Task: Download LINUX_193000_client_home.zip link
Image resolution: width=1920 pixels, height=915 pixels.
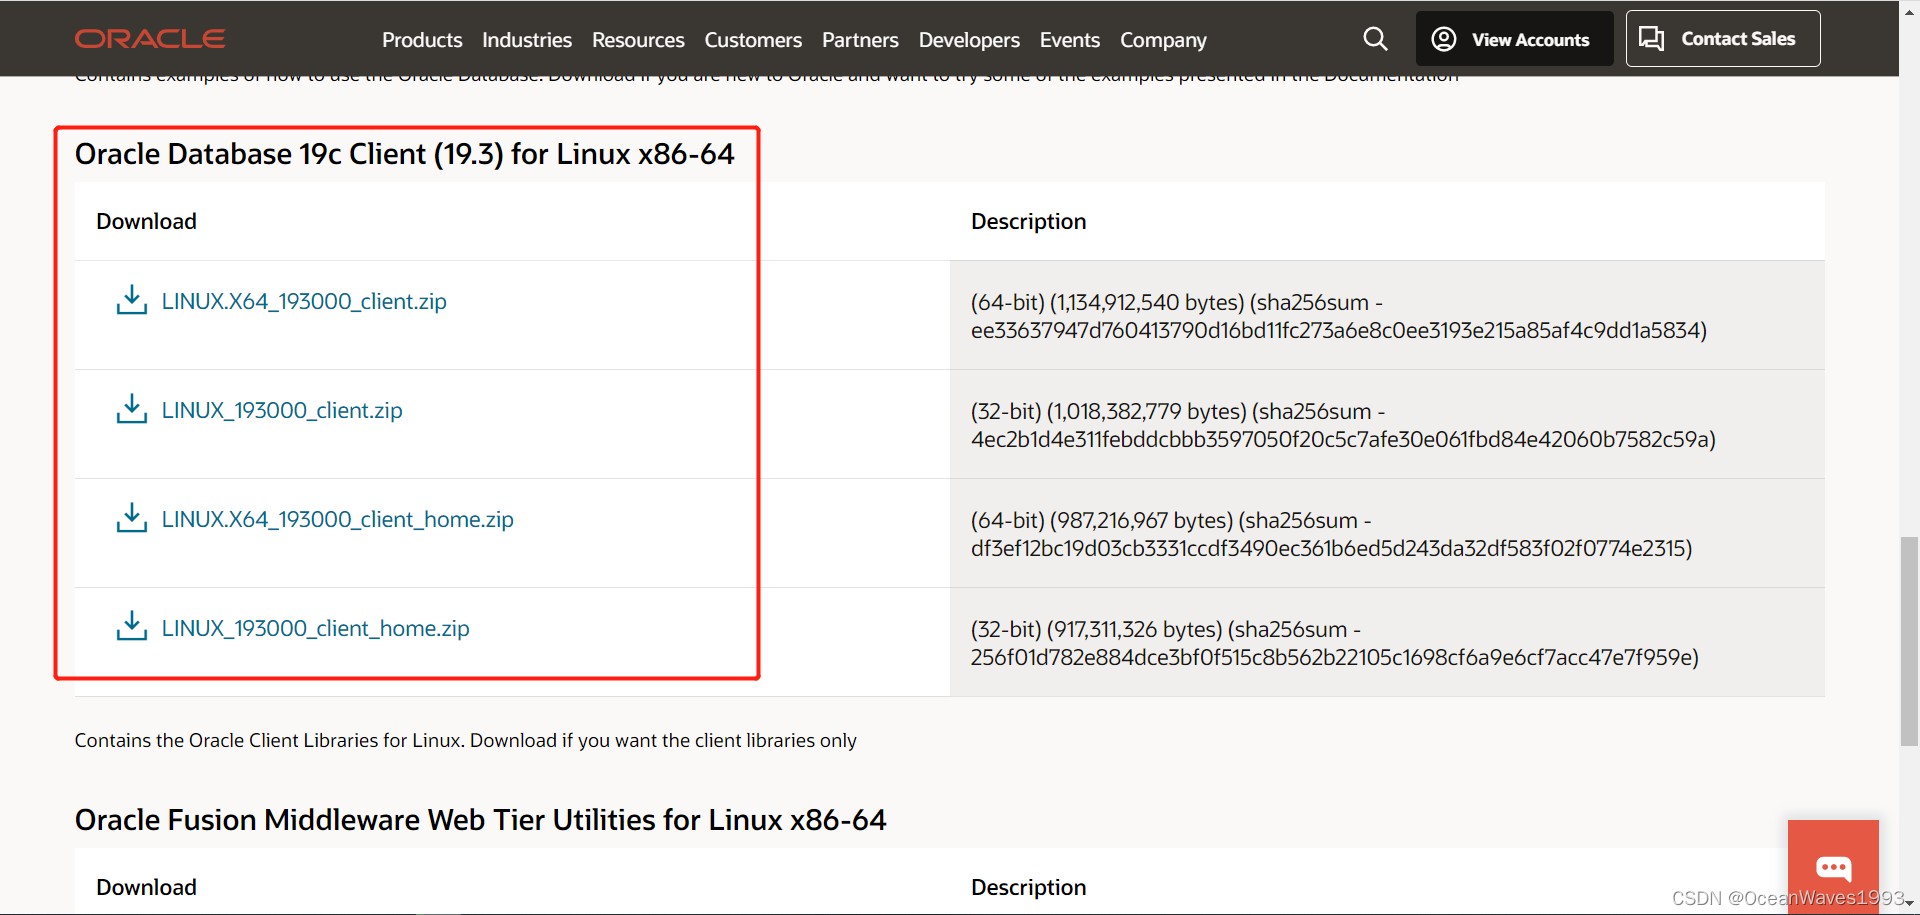Action: pyautogui.click(x=316, y=628)
